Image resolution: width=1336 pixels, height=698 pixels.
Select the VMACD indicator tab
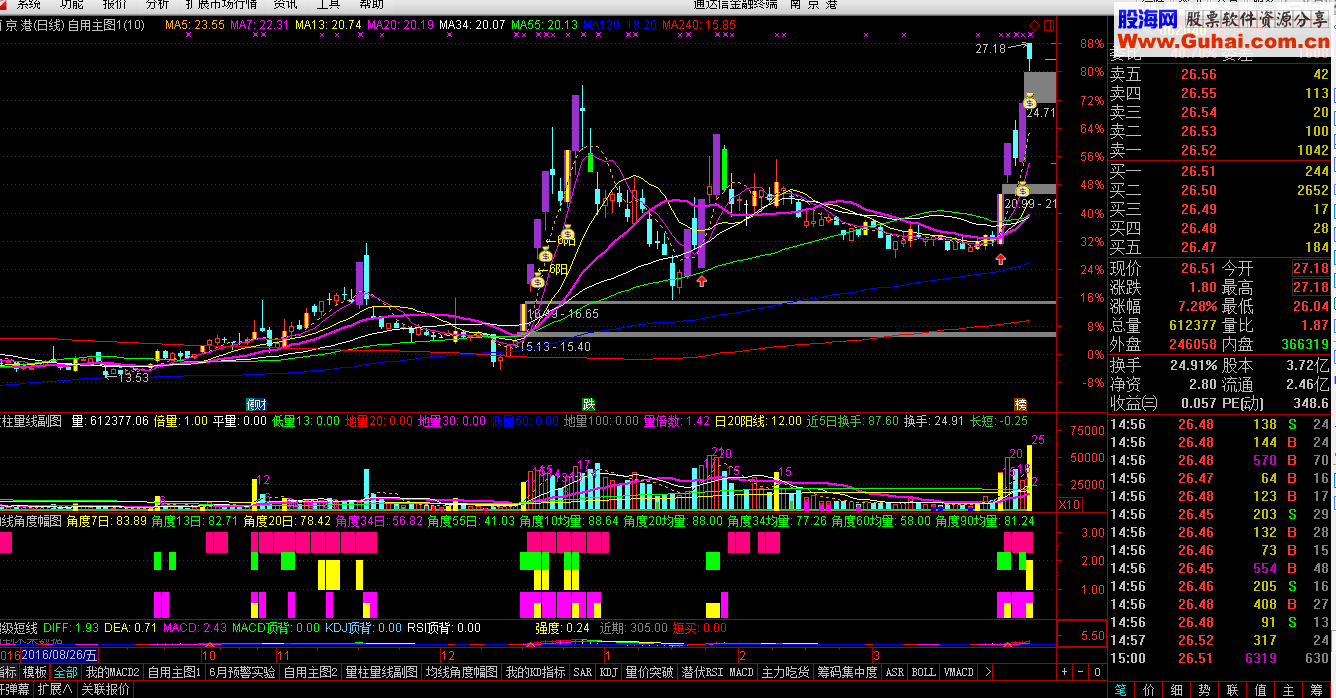tap(960, 672)
